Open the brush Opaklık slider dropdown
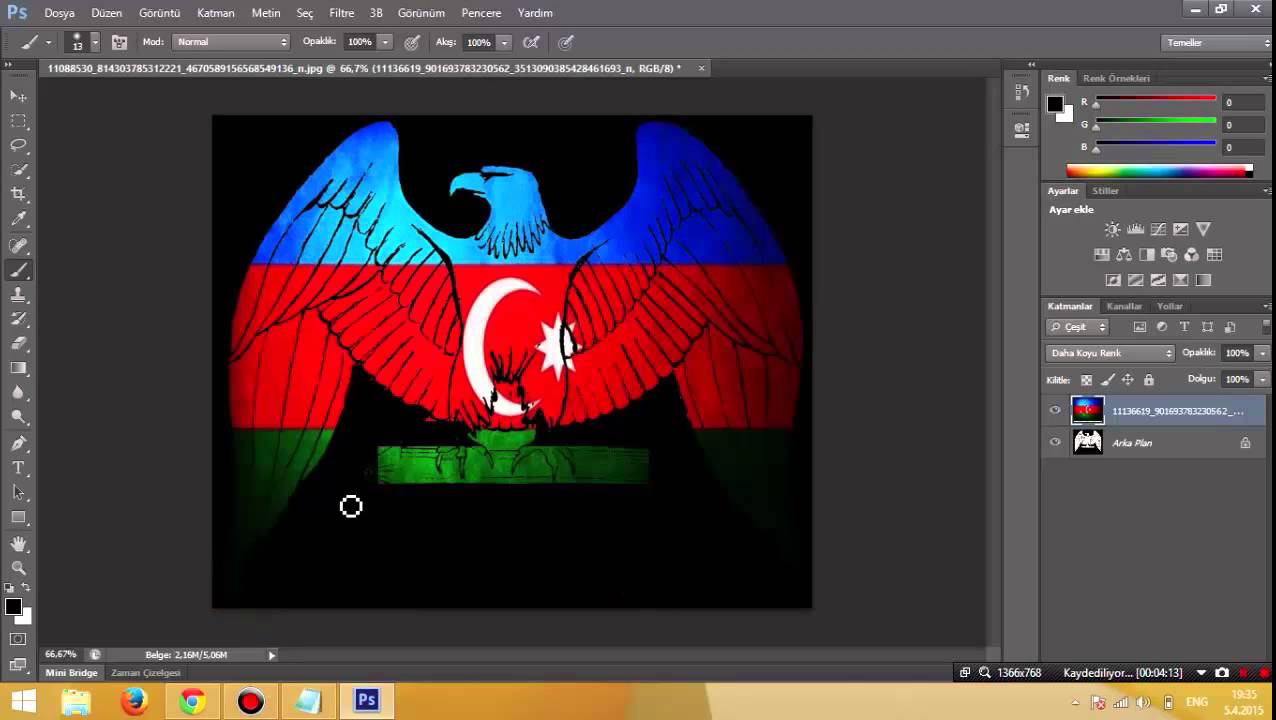 tap(385, 42)
